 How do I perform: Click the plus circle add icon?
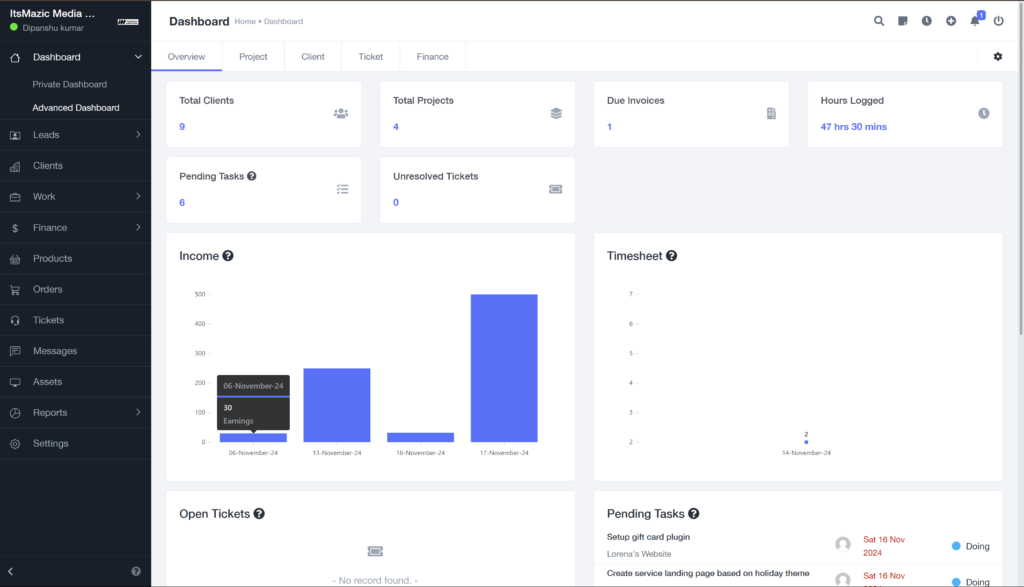pos(951,21)
